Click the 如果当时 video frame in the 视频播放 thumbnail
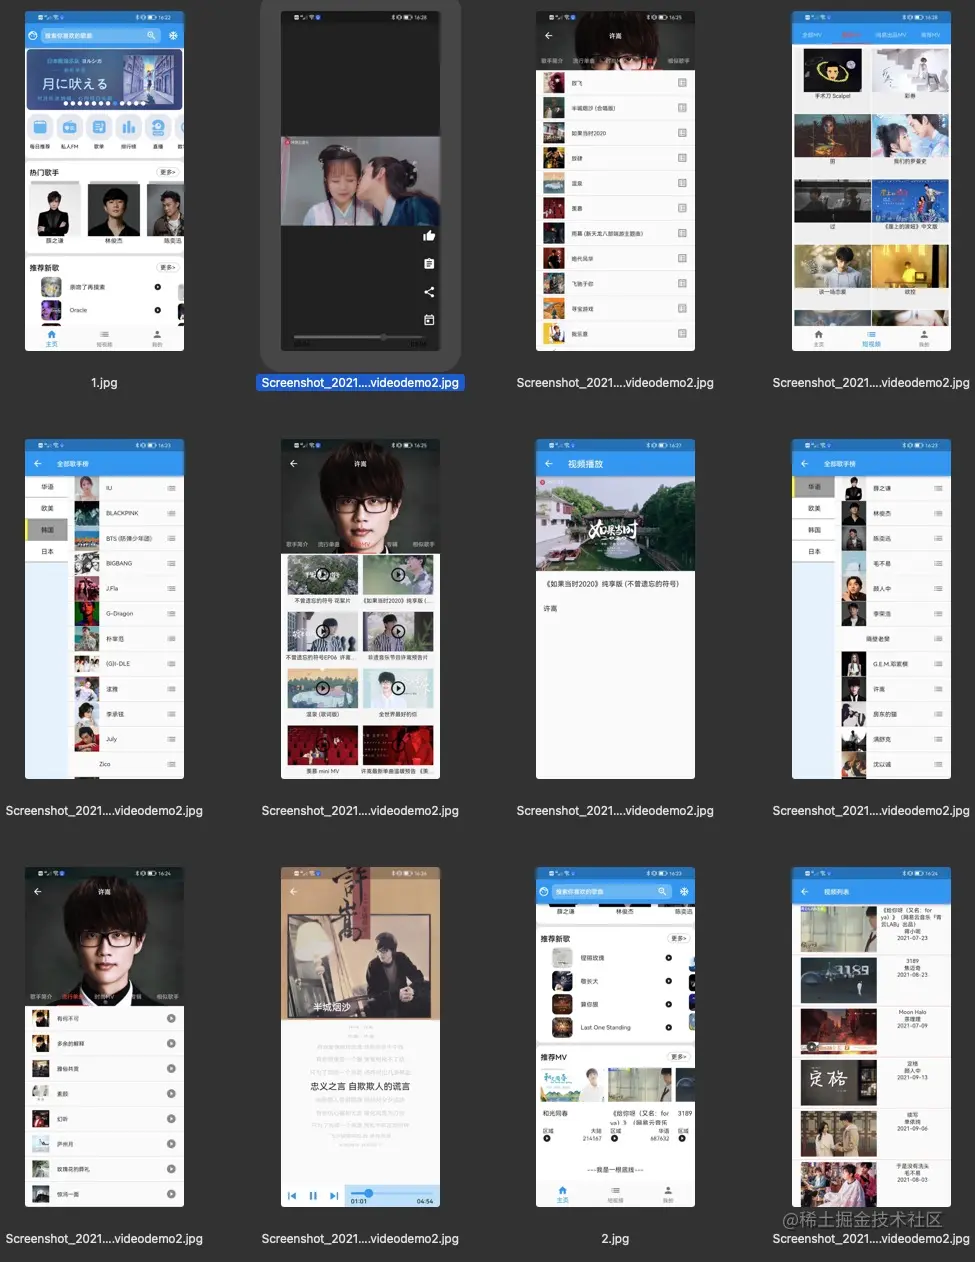 (x=615, y=524)
